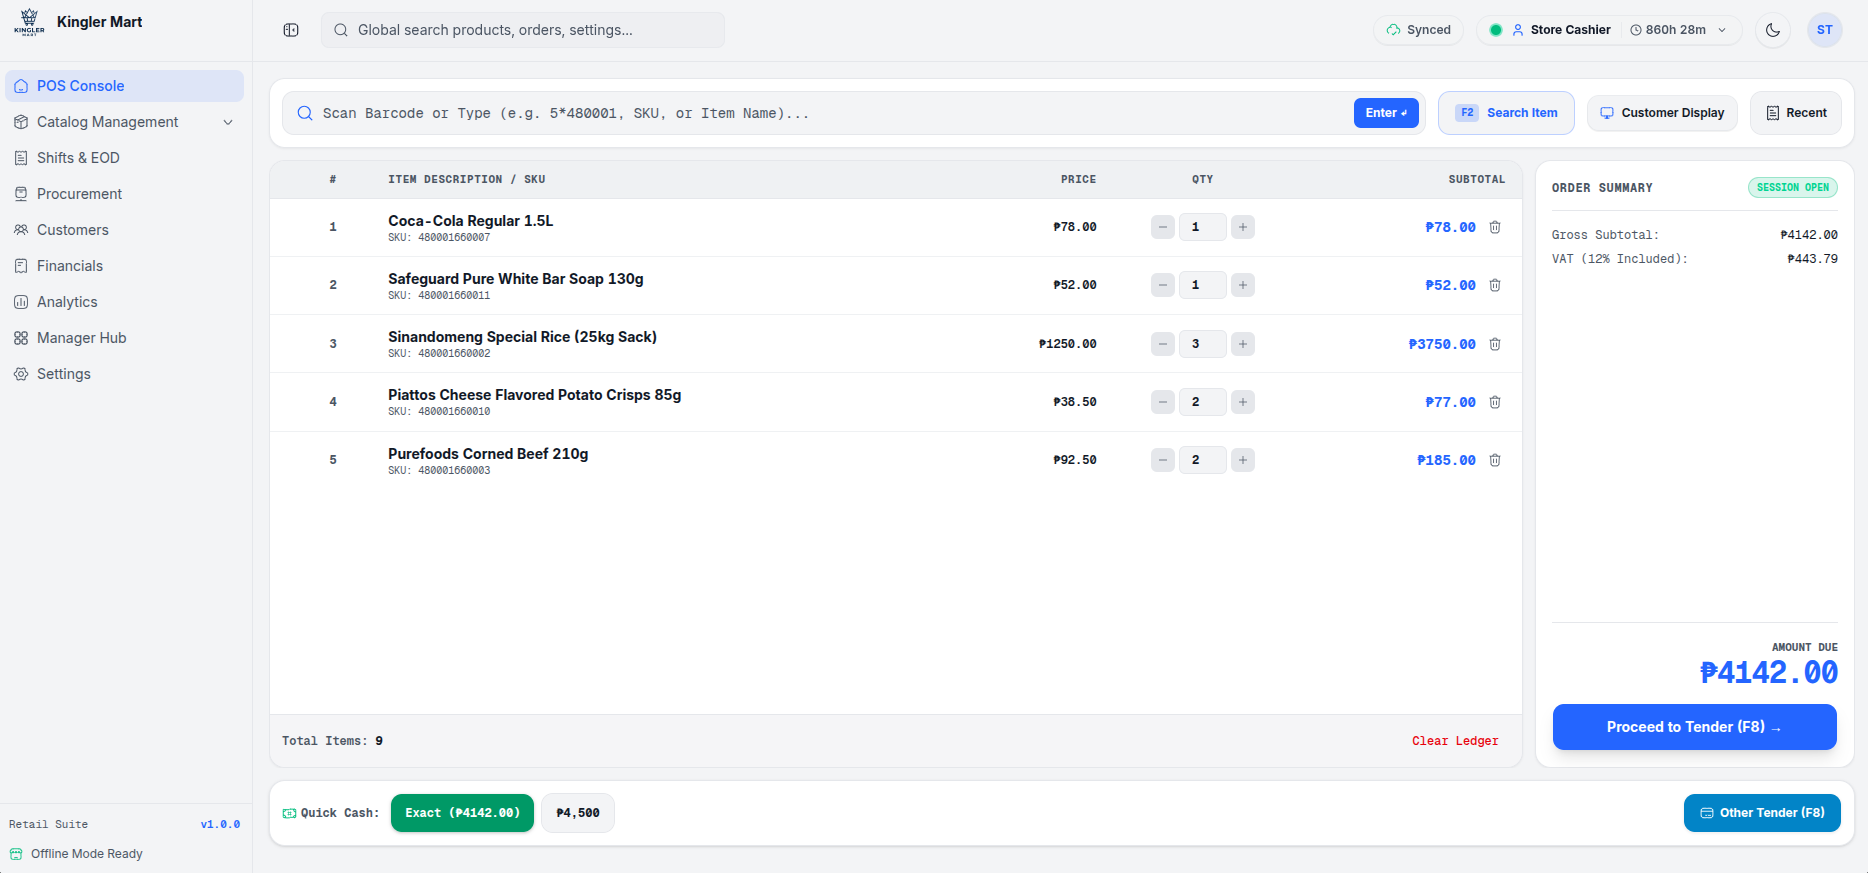The width and height of the screenshot is (1868, 873).
Task: Increase Purefoods Corned Beef quantity
Action: tap(1243, 460)
